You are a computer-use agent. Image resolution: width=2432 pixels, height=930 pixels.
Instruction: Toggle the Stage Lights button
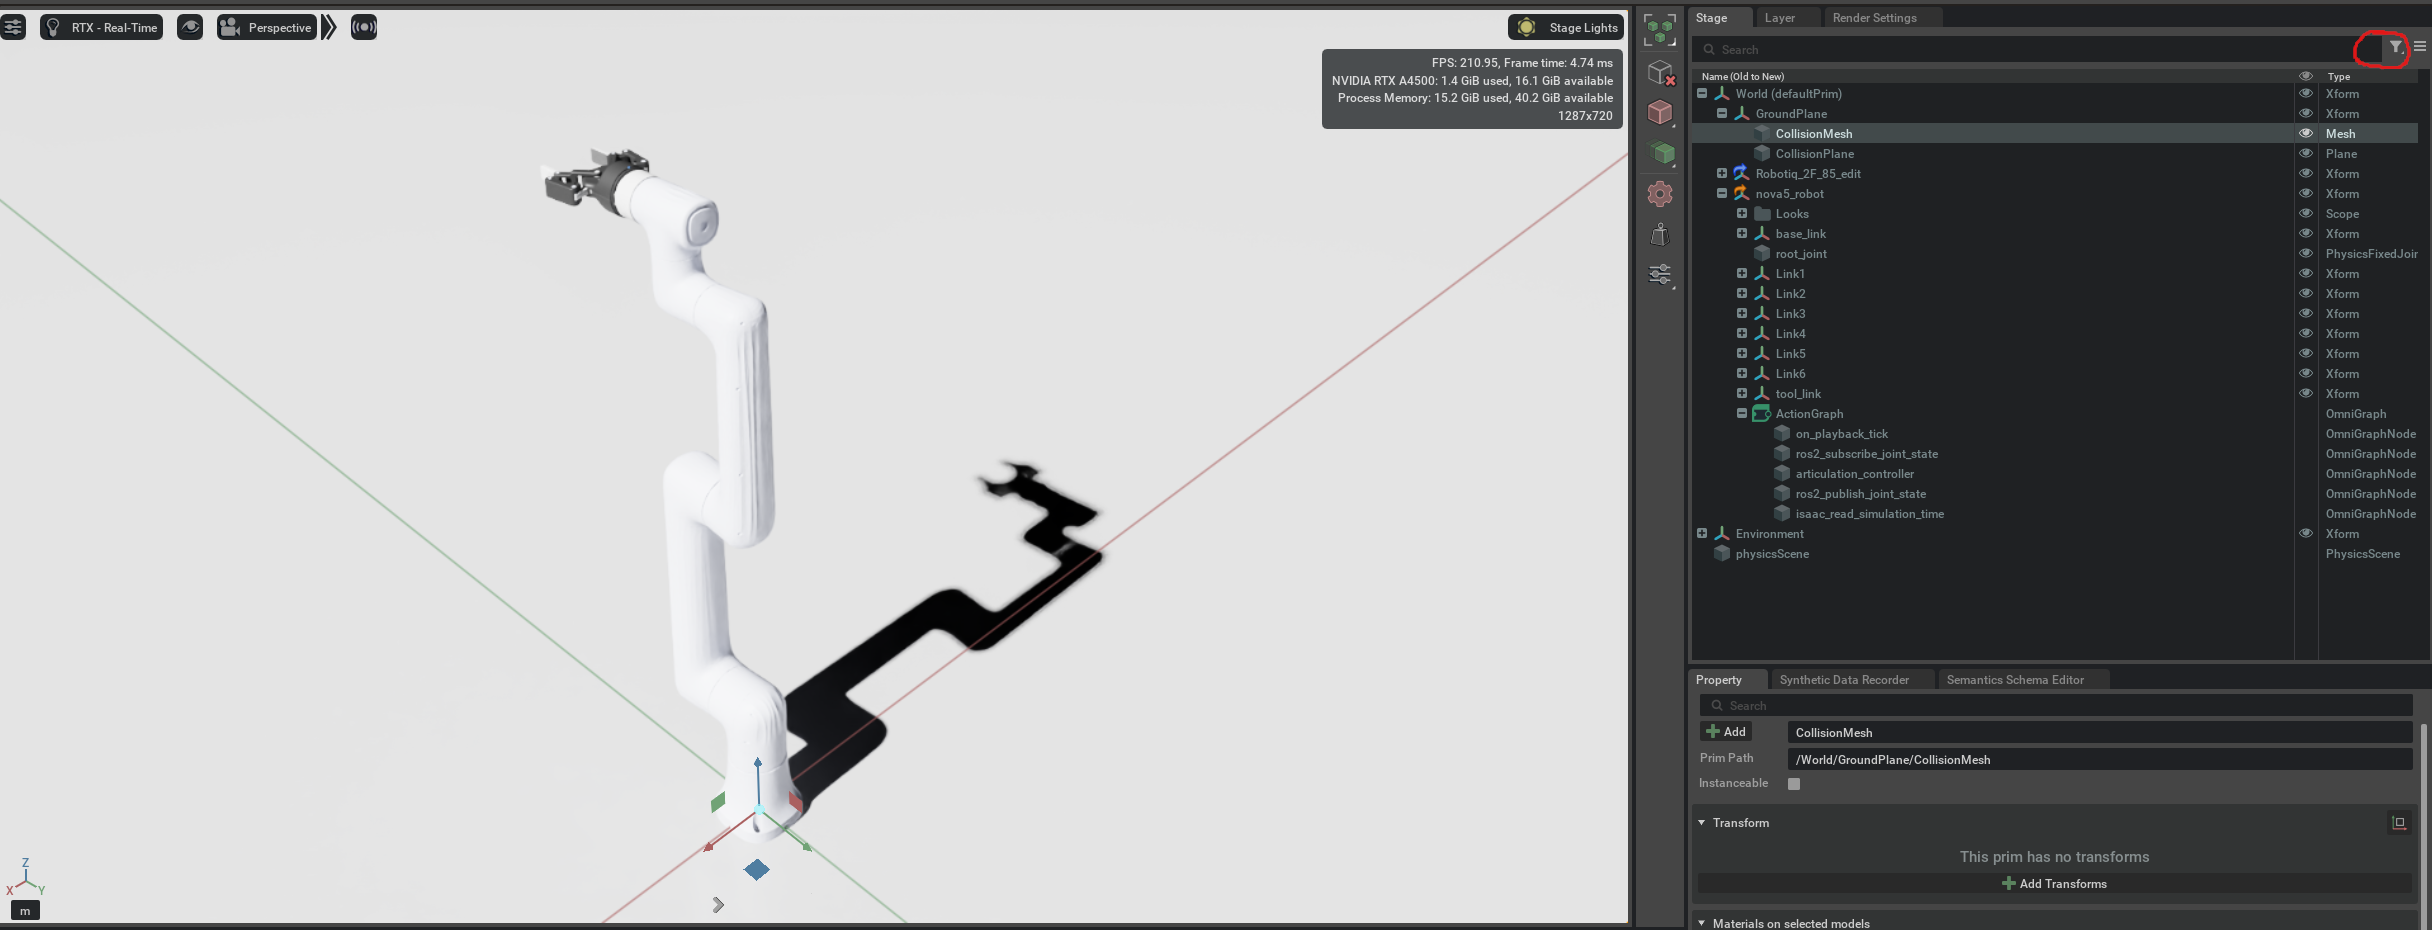(1564, 27)
